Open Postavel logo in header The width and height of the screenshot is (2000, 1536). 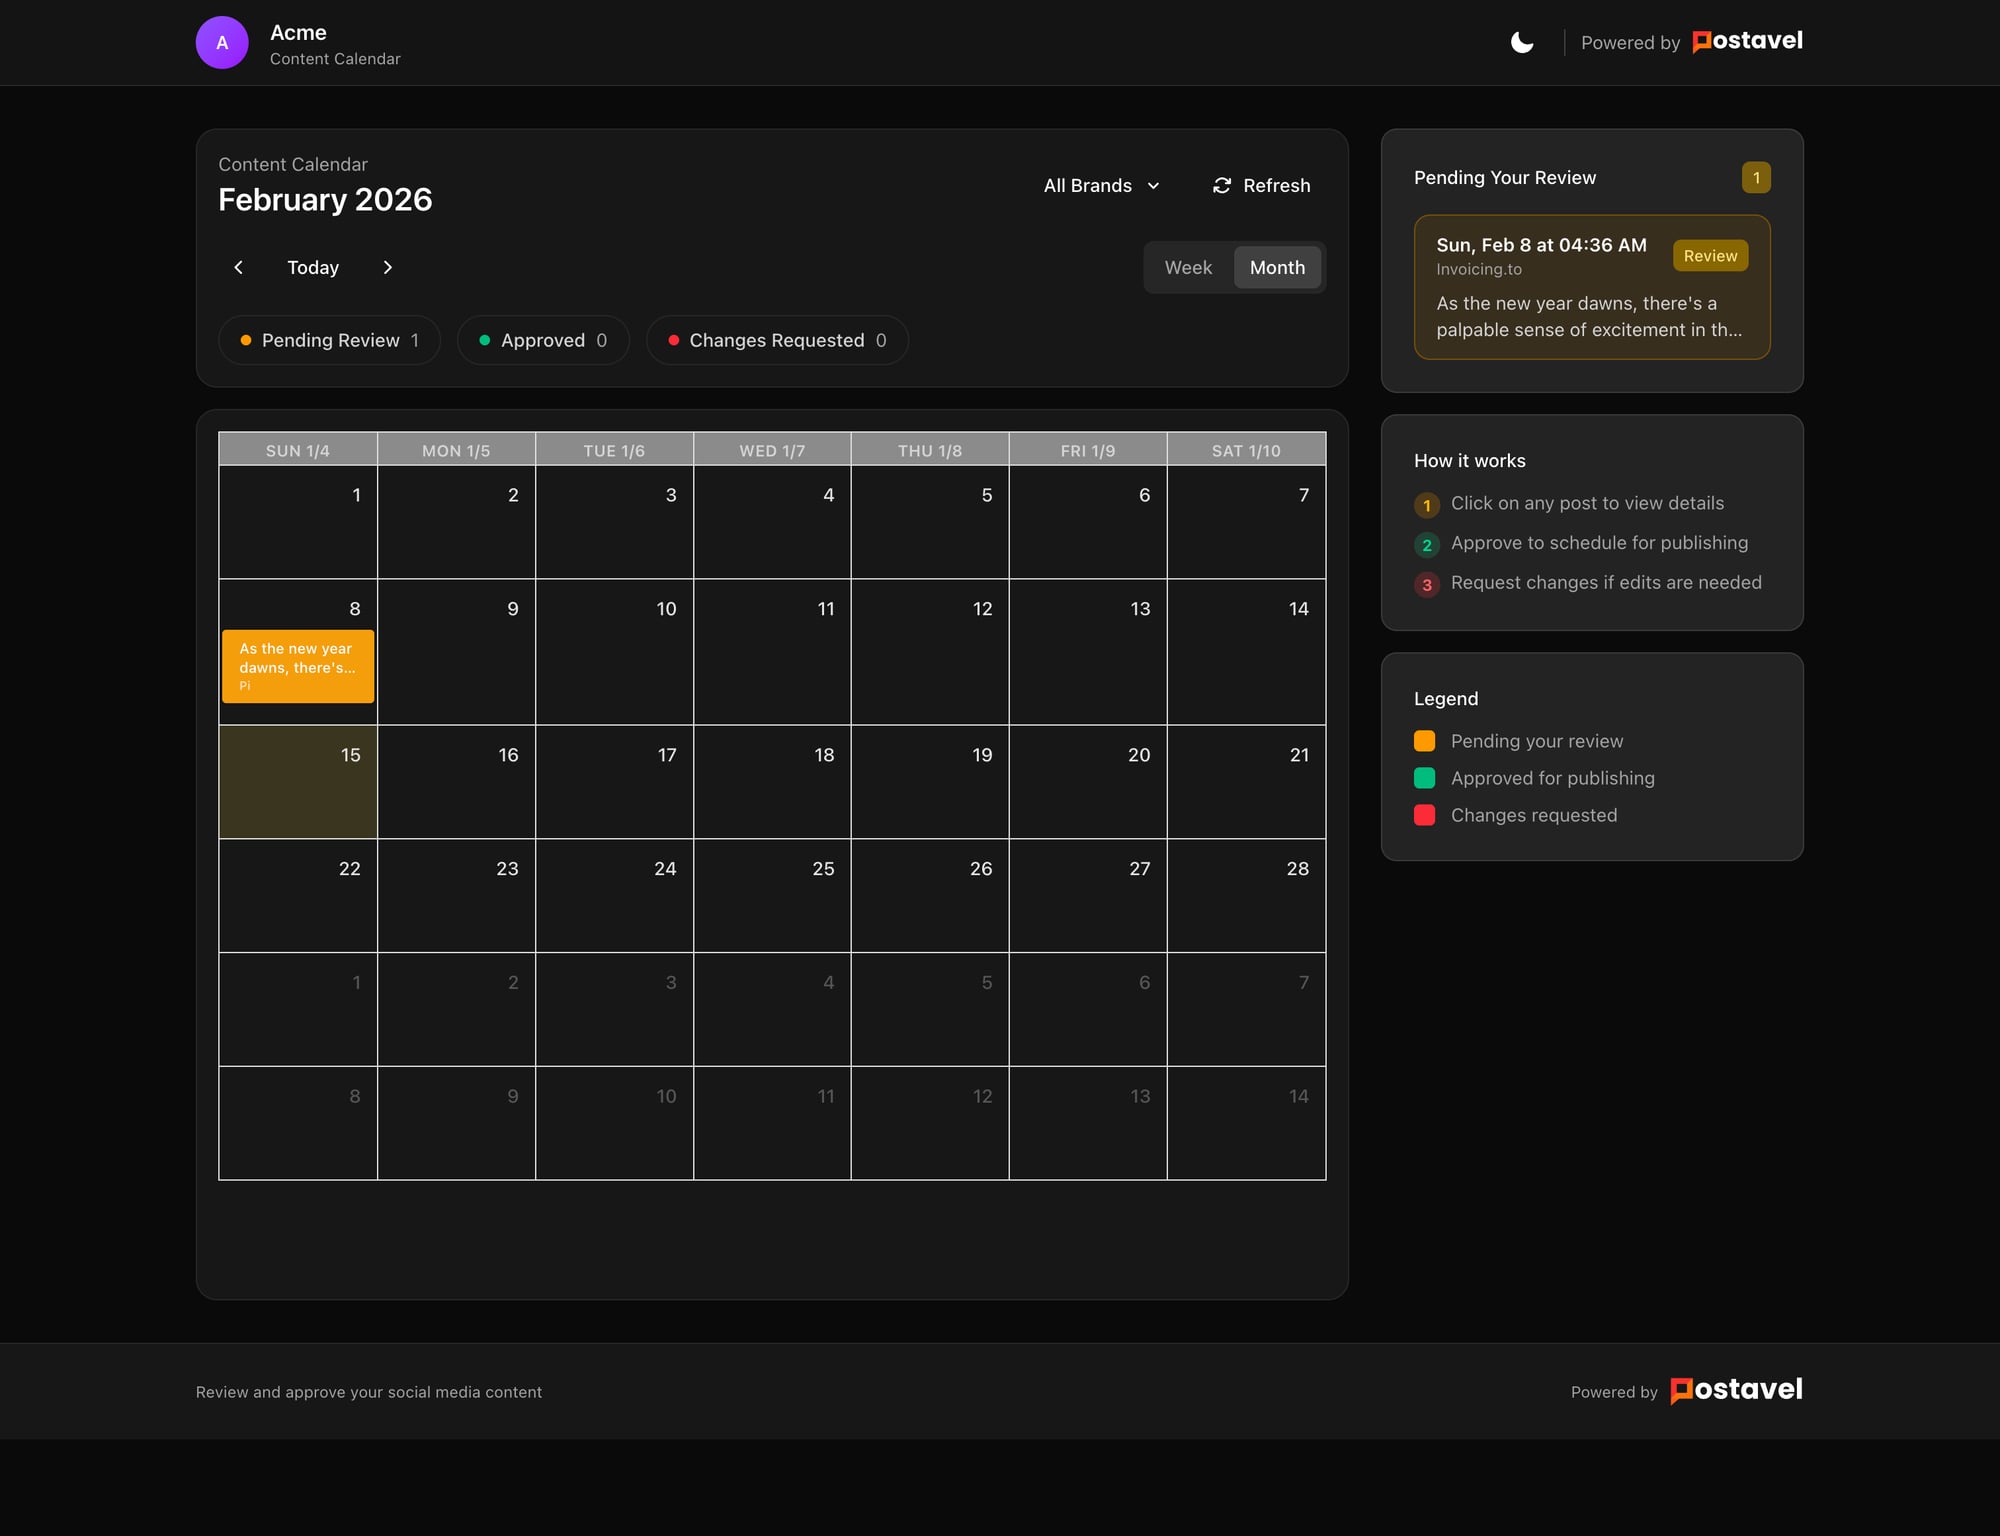pos(1747,41)
